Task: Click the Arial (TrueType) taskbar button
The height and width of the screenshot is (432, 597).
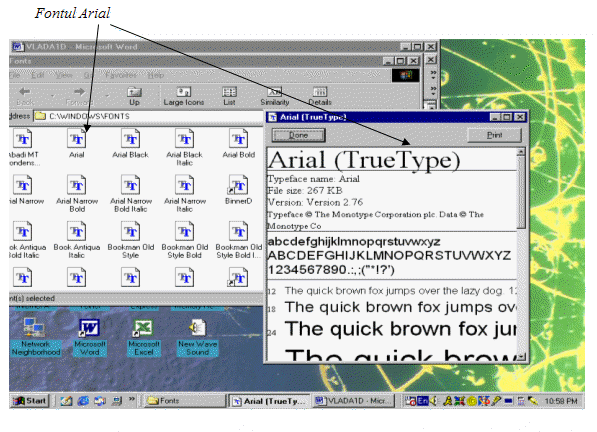Action: 270,401
